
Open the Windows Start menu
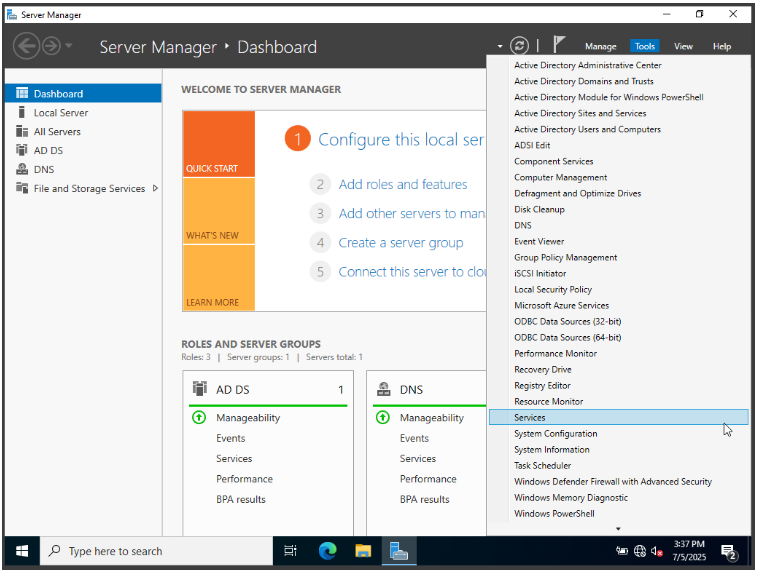[x=22, y=551]
